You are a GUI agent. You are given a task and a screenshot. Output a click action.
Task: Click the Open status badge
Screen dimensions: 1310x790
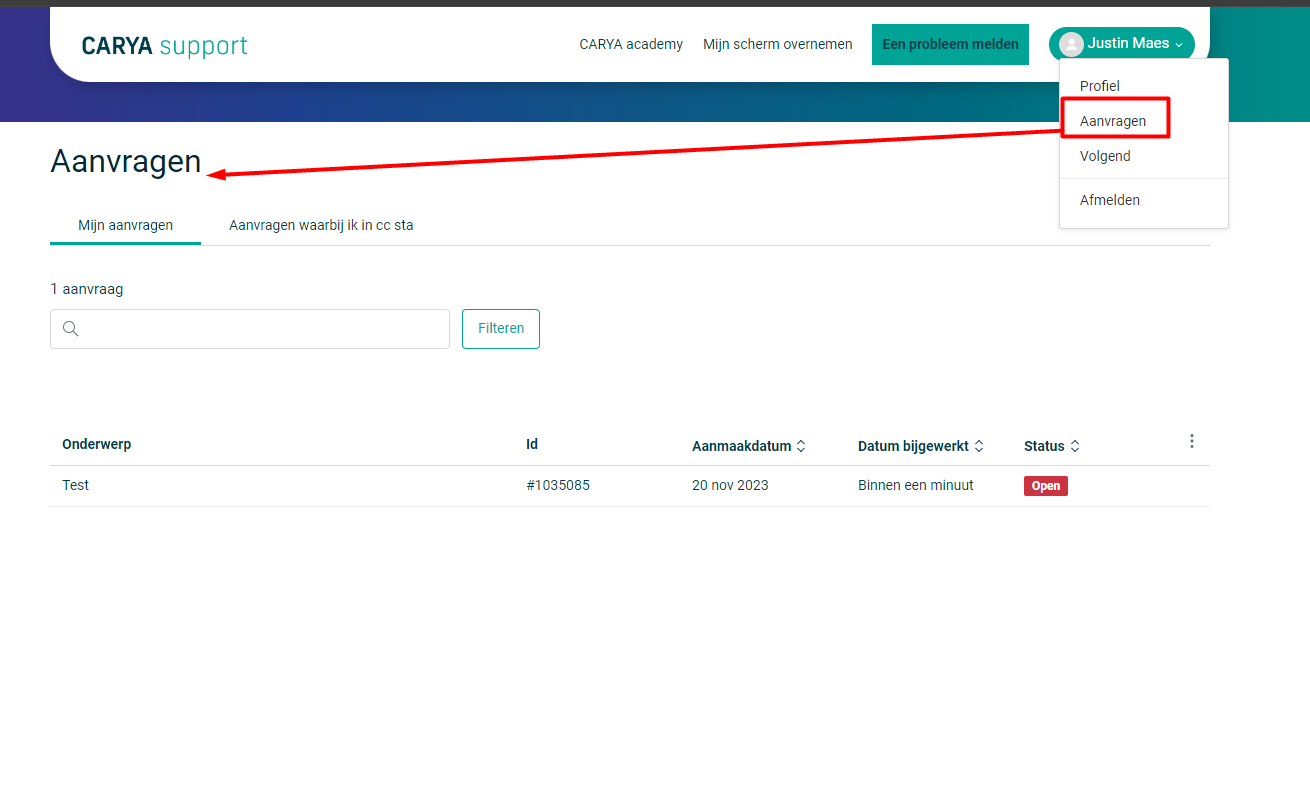pyautogui.click(x=1046, y=486)
